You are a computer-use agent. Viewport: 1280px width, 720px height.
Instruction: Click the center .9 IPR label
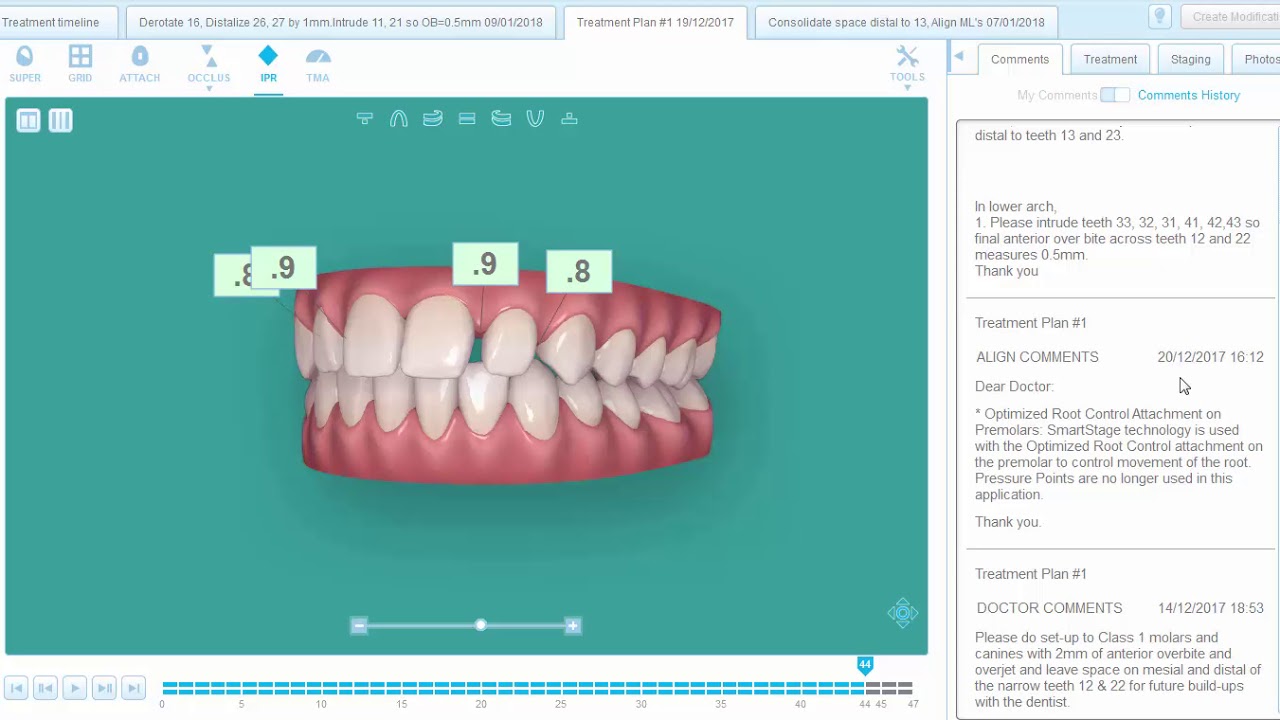(485, 264)
